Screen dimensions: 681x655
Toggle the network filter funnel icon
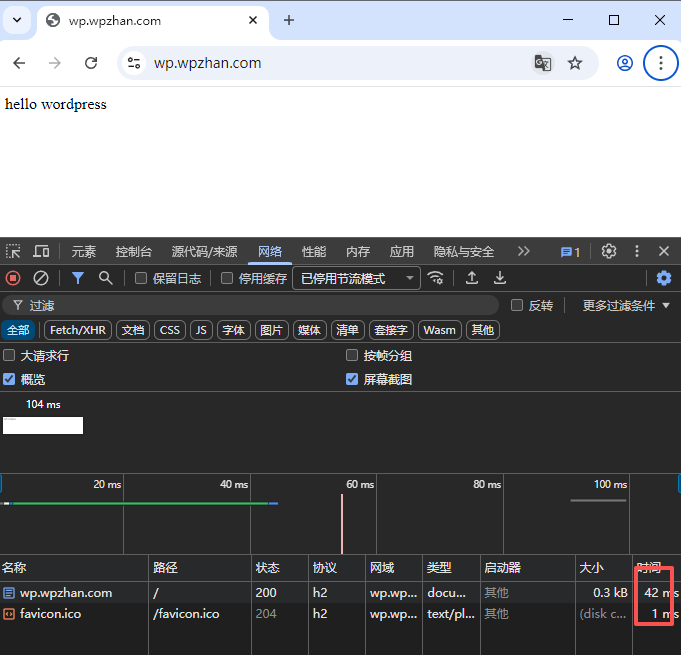(77, 278)
